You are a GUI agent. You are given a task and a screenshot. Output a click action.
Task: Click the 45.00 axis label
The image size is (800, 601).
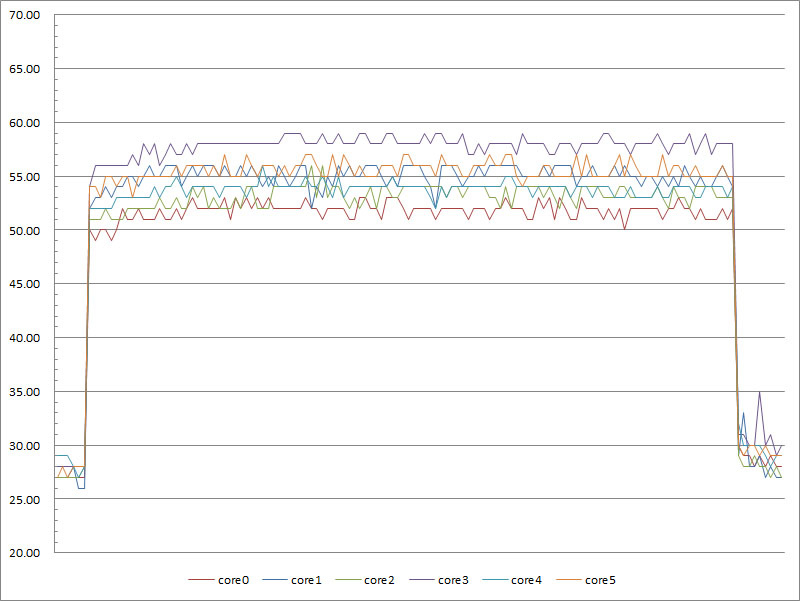click(x=24, y=284)
